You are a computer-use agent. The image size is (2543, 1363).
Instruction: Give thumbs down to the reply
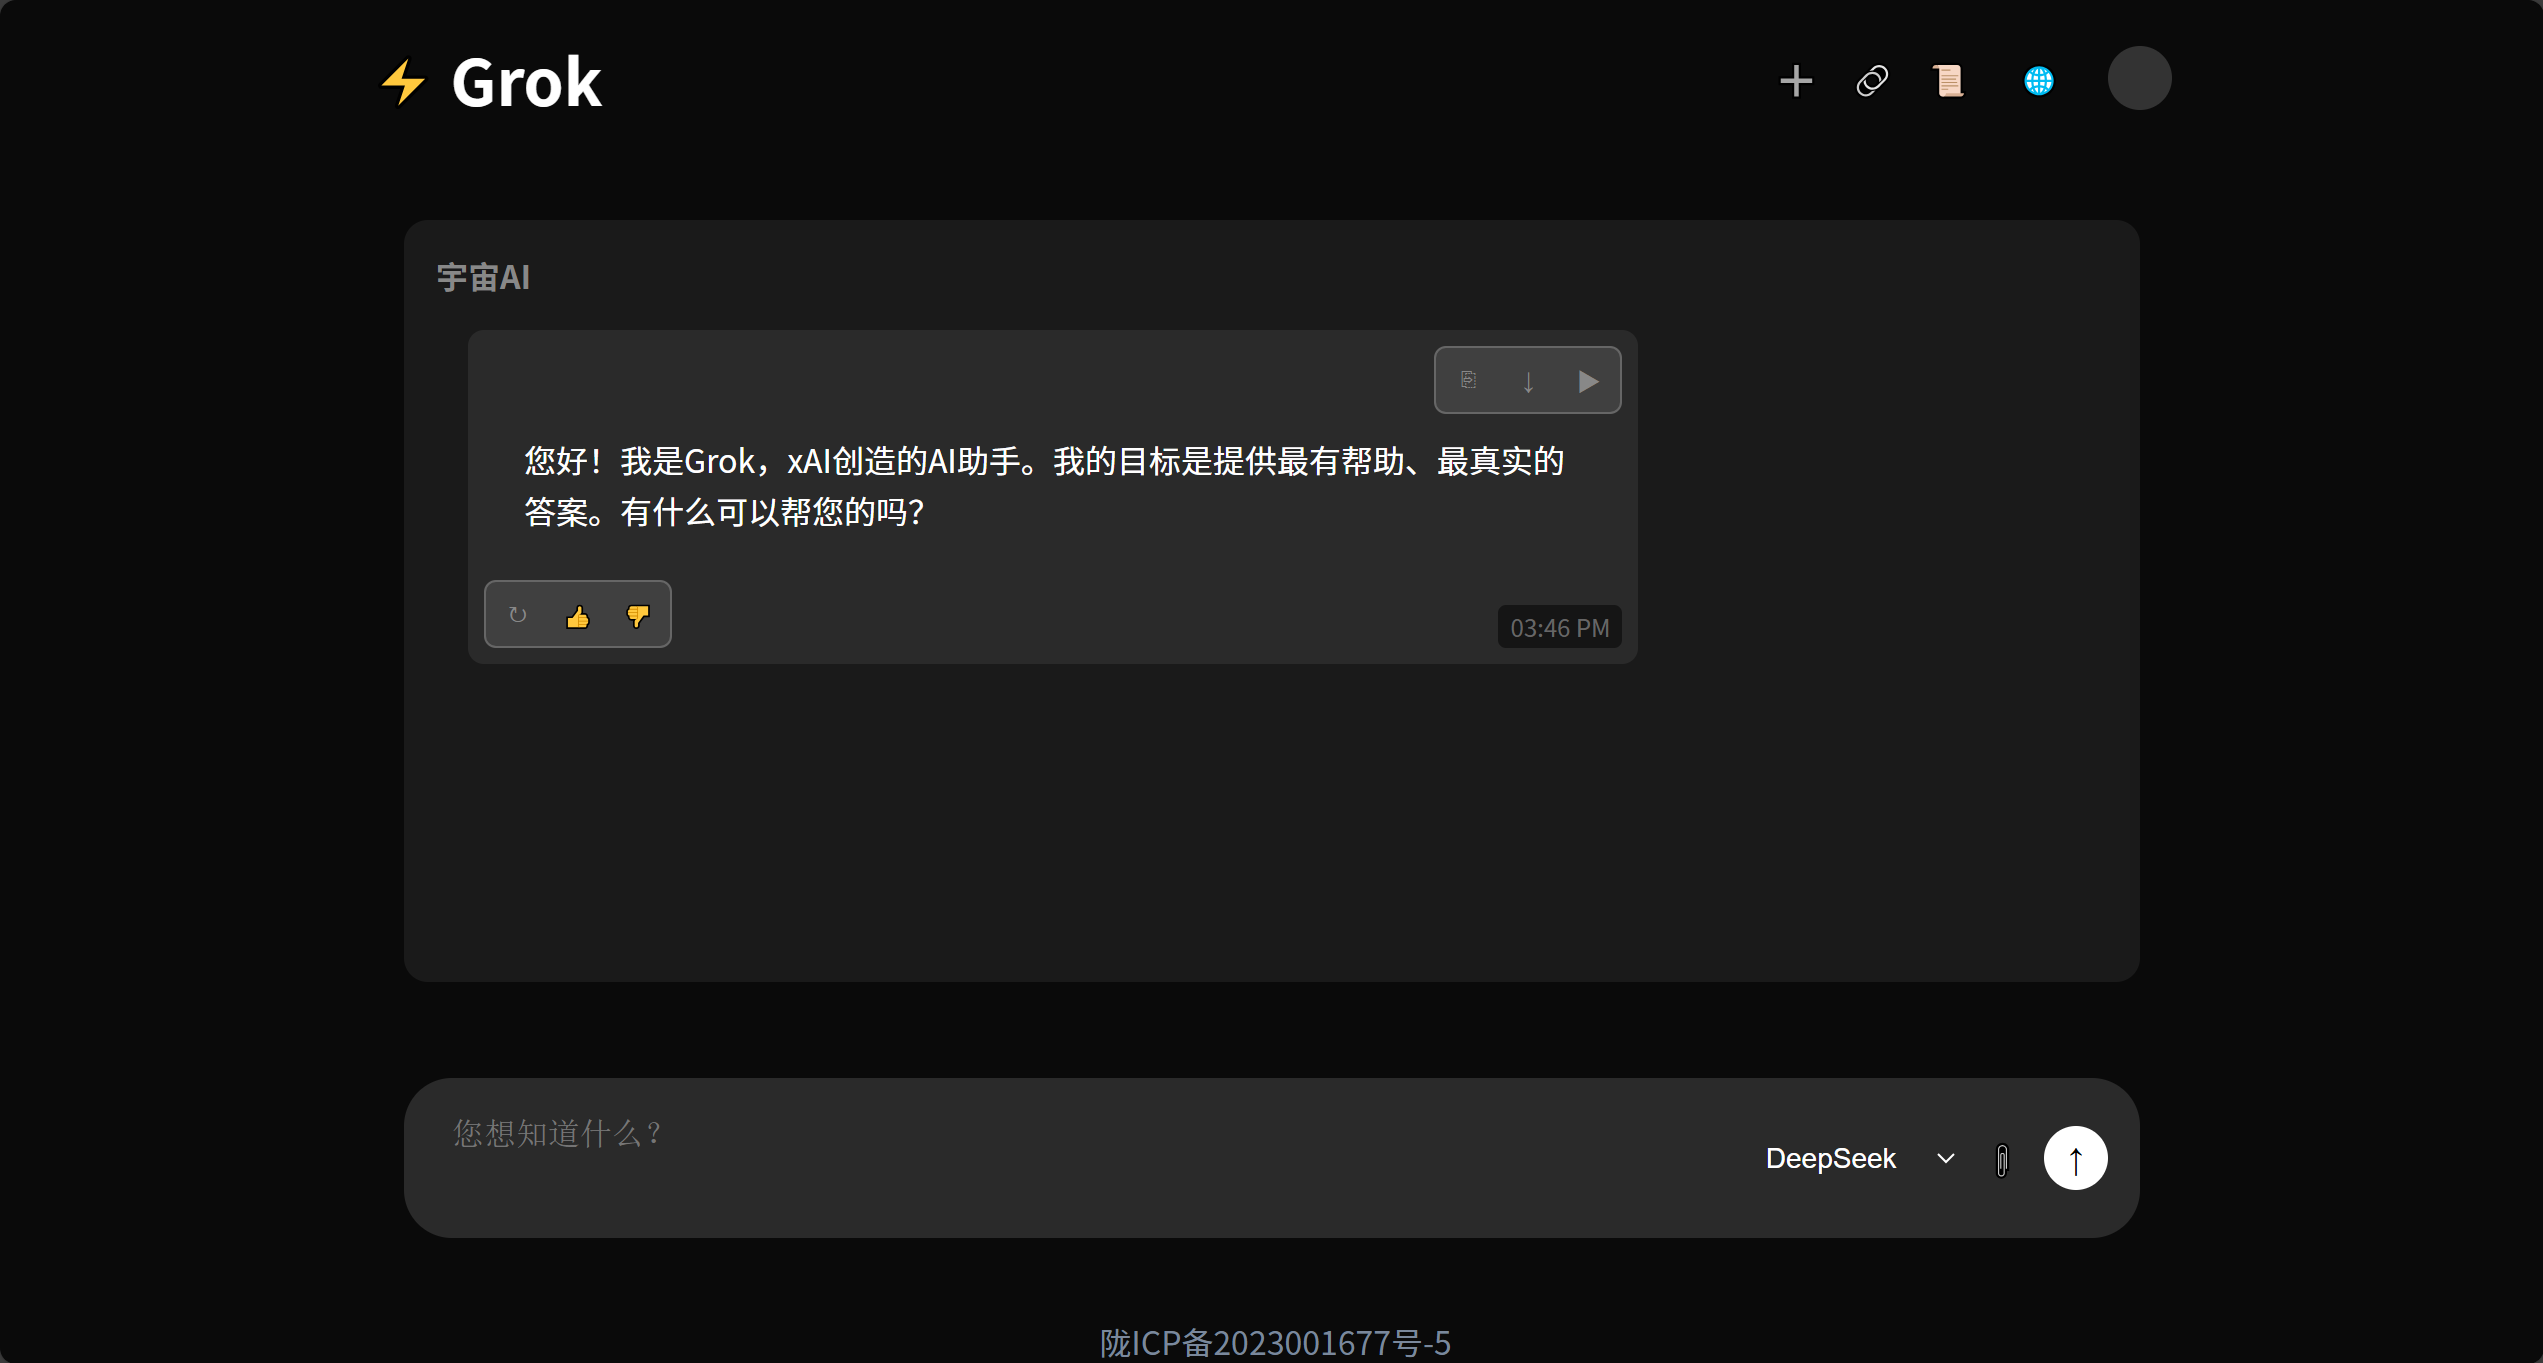637,616
